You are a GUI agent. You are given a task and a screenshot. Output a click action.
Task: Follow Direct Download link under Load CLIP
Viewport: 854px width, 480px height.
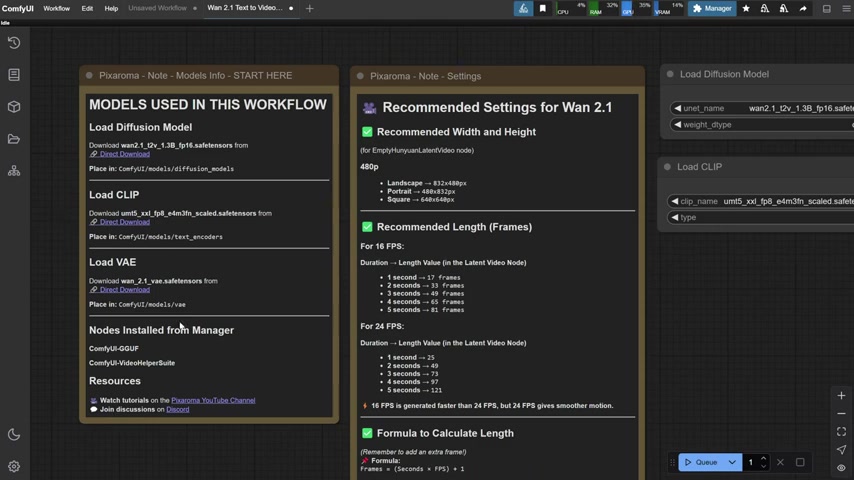point(124,222)
